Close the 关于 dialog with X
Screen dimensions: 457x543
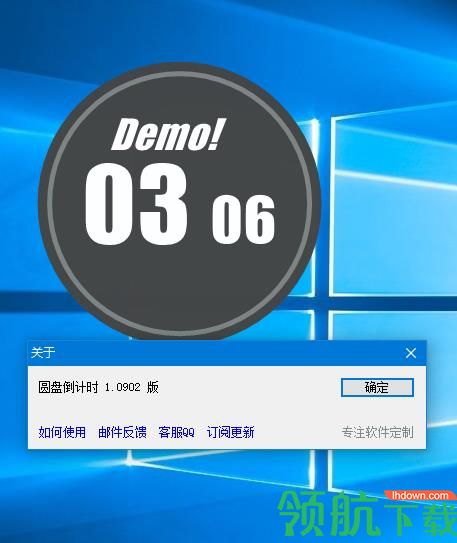(411, 353)
